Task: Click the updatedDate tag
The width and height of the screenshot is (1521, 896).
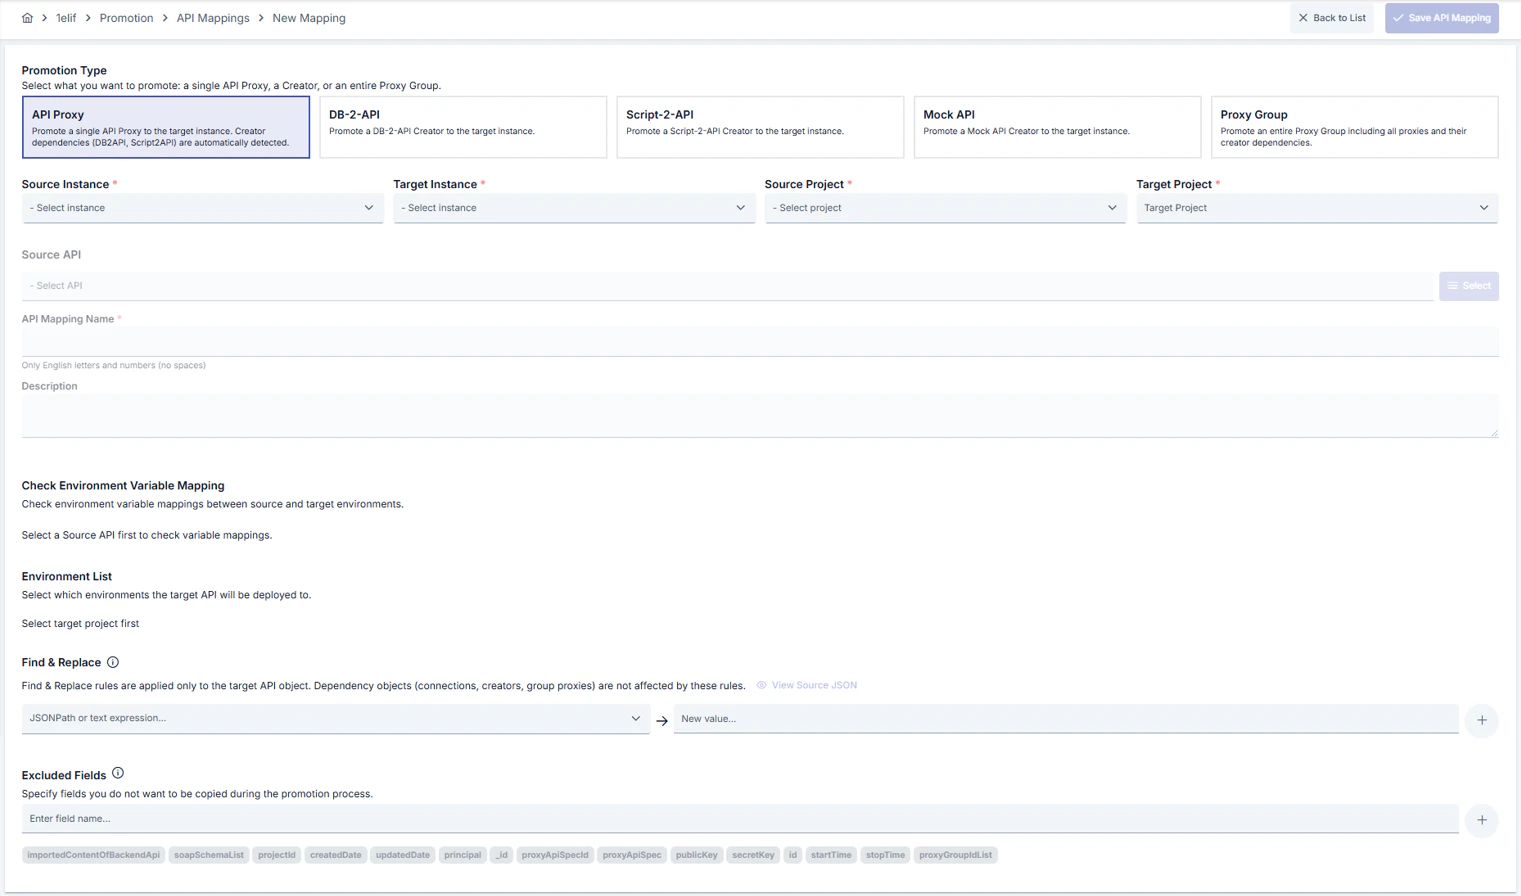Action: pos(403,855)
